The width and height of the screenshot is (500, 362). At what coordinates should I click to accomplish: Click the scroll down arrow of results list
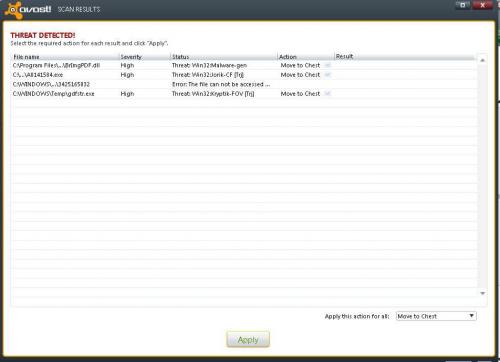tap(482, 293)
